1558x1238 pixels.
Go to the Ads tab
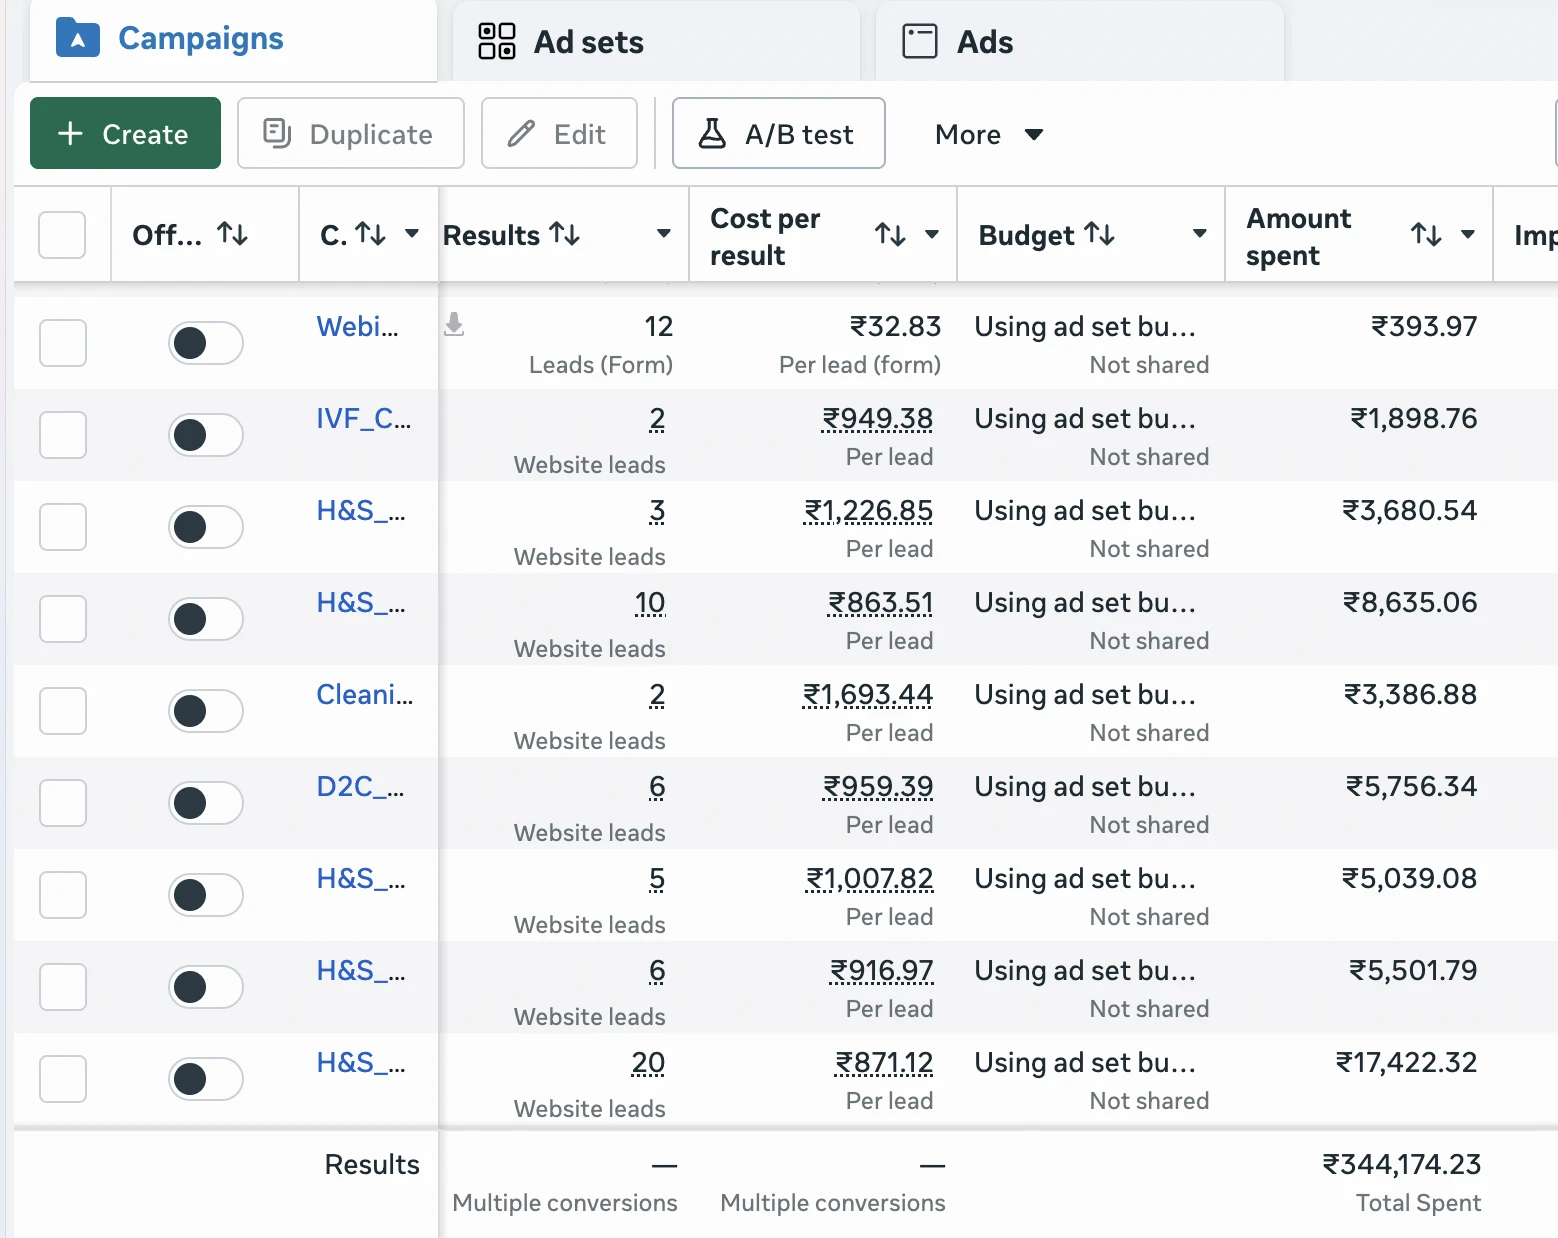click(x=1079, y=41)
